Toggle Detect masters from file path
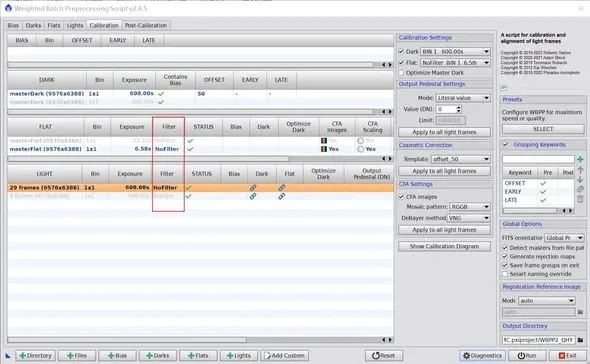This screenshot has height=364, width=590. pyautogui.click(x=505, y=248)
